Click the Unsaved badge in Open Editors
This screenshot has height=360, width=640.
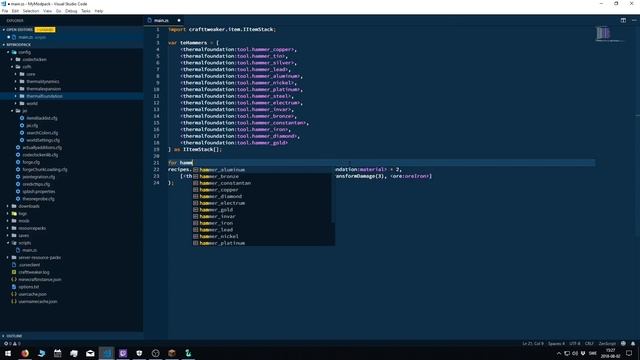coord(44,30)
